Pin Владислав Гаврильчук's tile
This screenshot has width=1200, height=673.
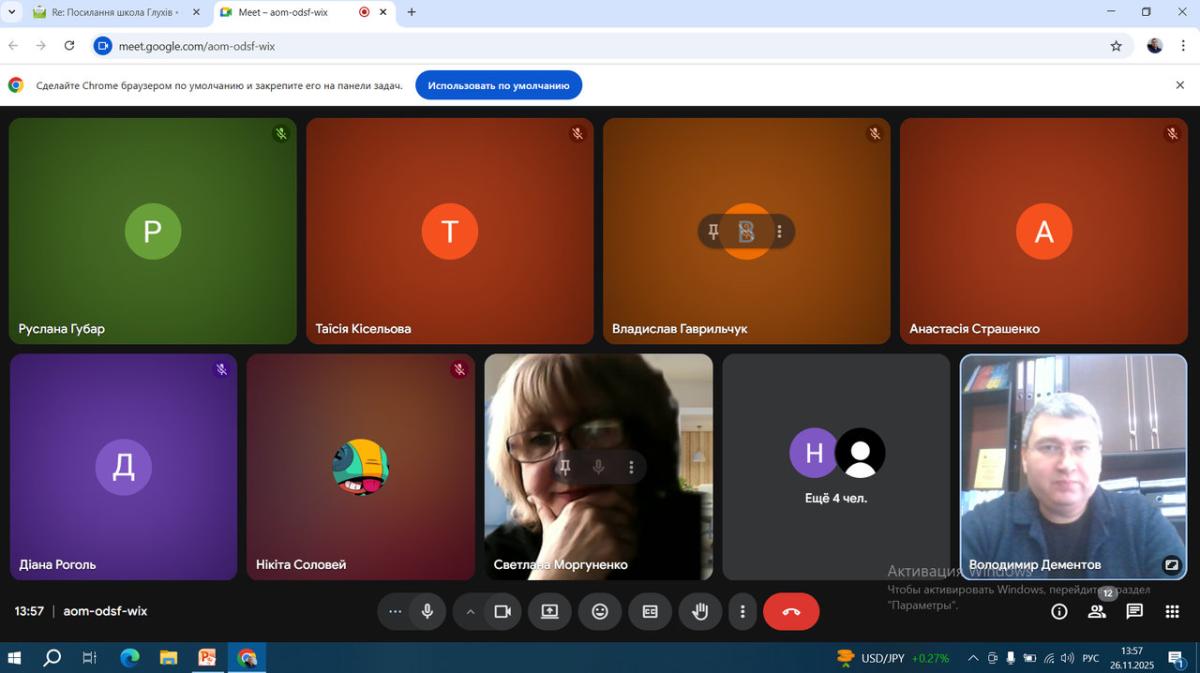[713, 232]
